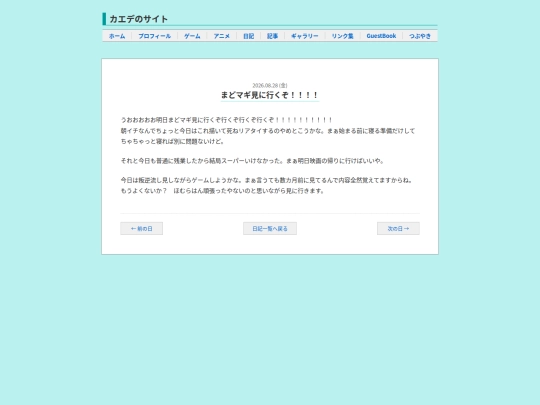Click the paragraph starting それと今日も普通に残業

click(252, 161)
